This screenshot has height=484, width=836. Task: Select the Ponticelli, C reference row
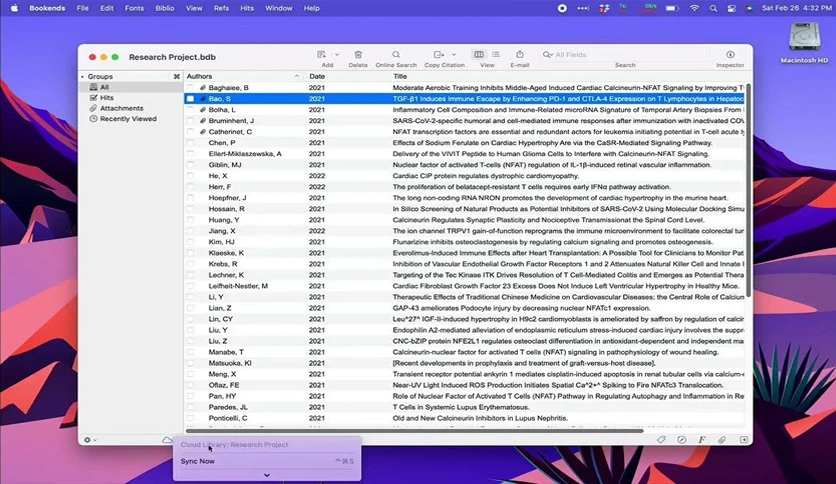point(464,418)
